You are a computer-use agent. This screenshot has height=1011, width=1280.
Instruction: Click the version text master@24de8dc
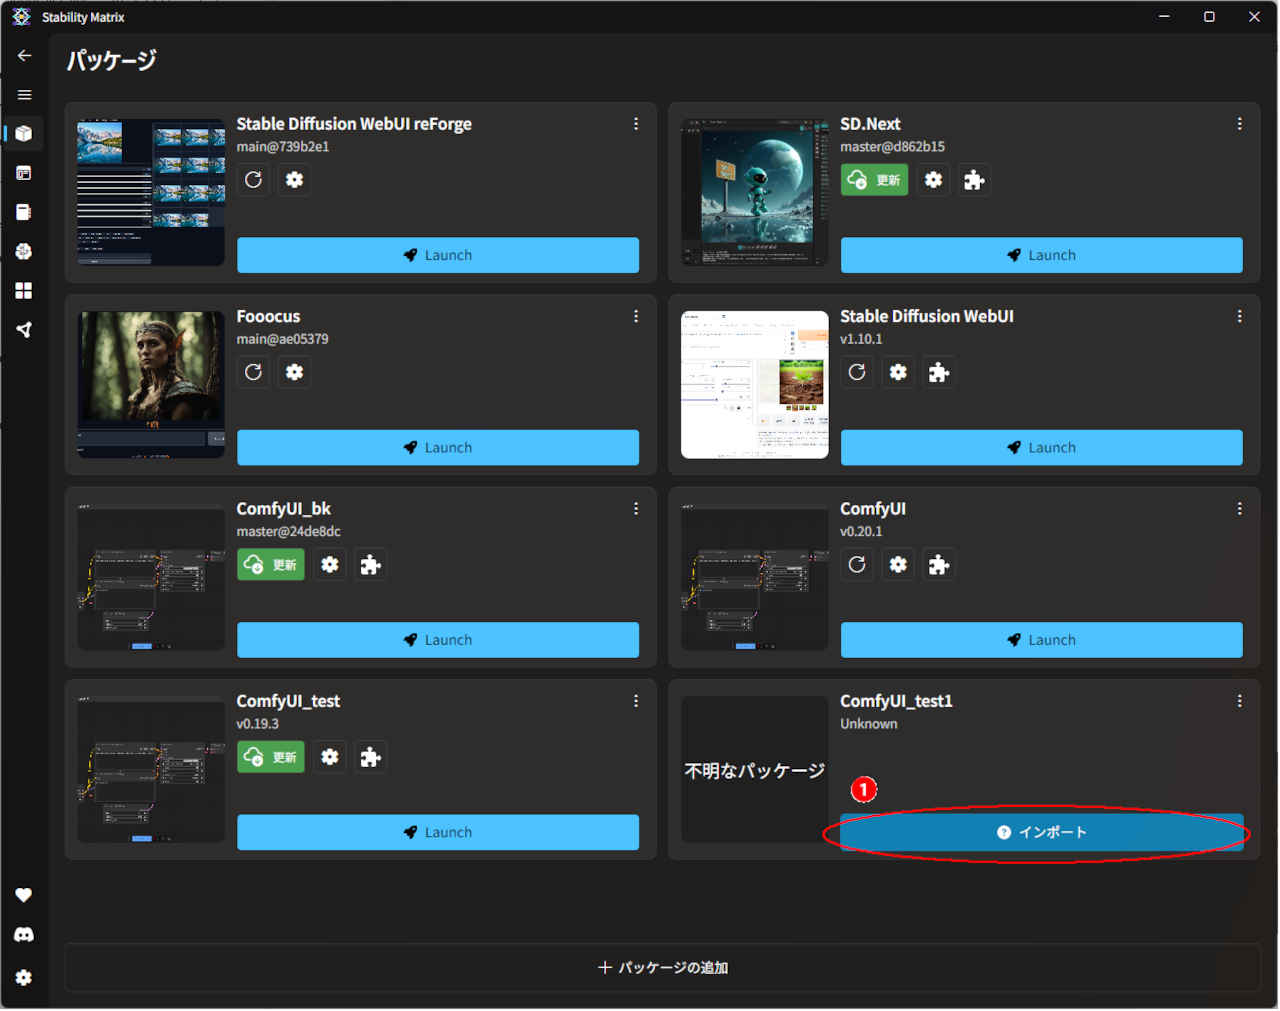(x=289, y=532)
